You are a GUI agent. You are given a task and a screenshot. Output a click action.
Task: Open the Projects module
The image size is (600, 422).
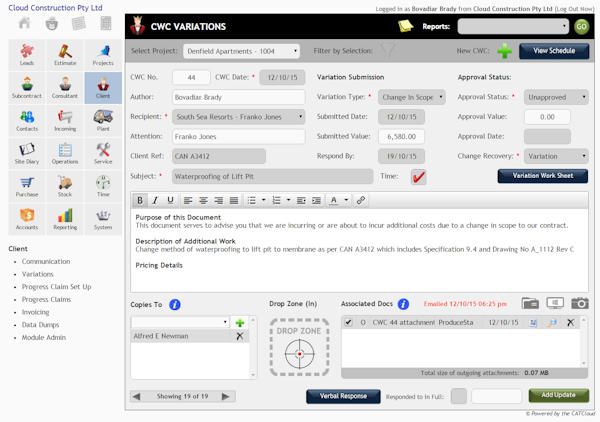[103, 55]
